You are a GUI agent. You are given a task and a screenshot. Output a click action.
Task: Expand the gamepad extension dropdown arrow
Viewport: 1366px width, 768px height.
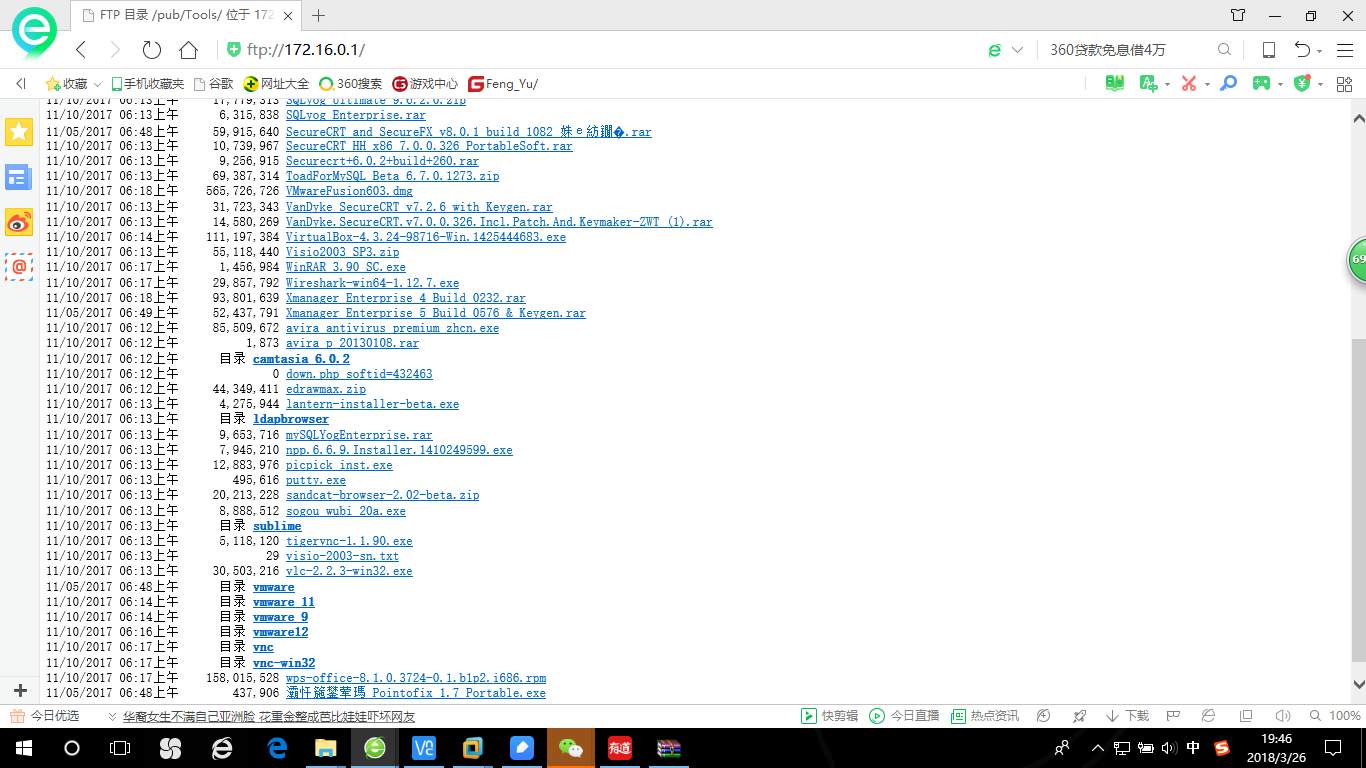1281,85
